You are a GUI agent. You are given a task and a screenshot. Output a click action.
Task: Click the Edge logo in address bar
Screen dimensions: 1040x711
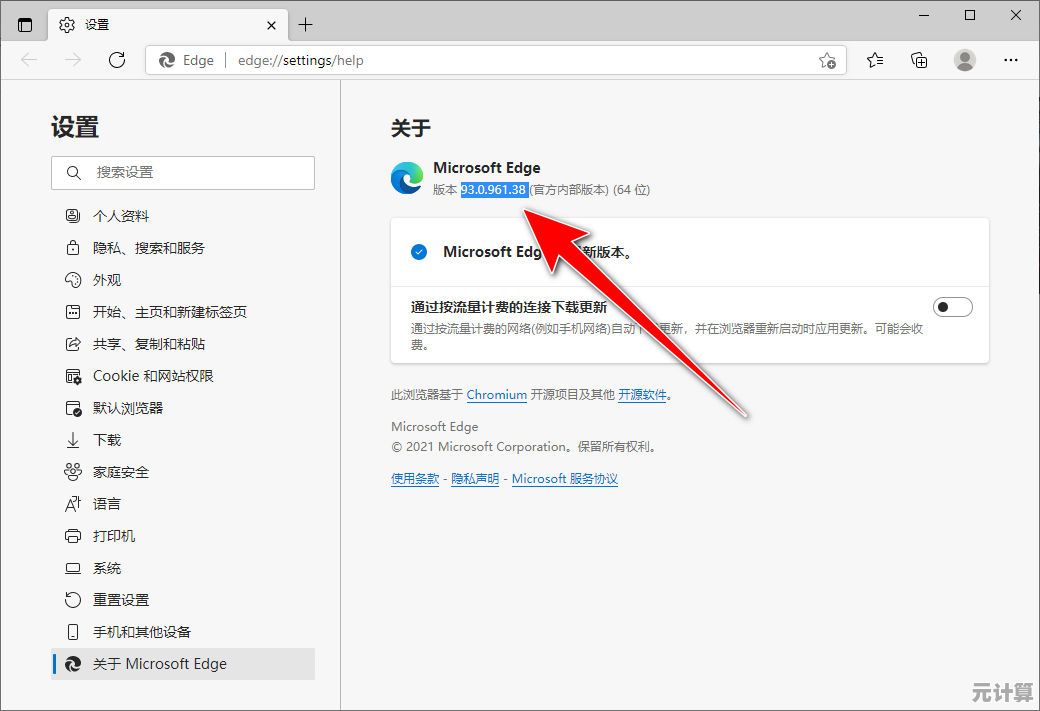(x=166, y=60)
